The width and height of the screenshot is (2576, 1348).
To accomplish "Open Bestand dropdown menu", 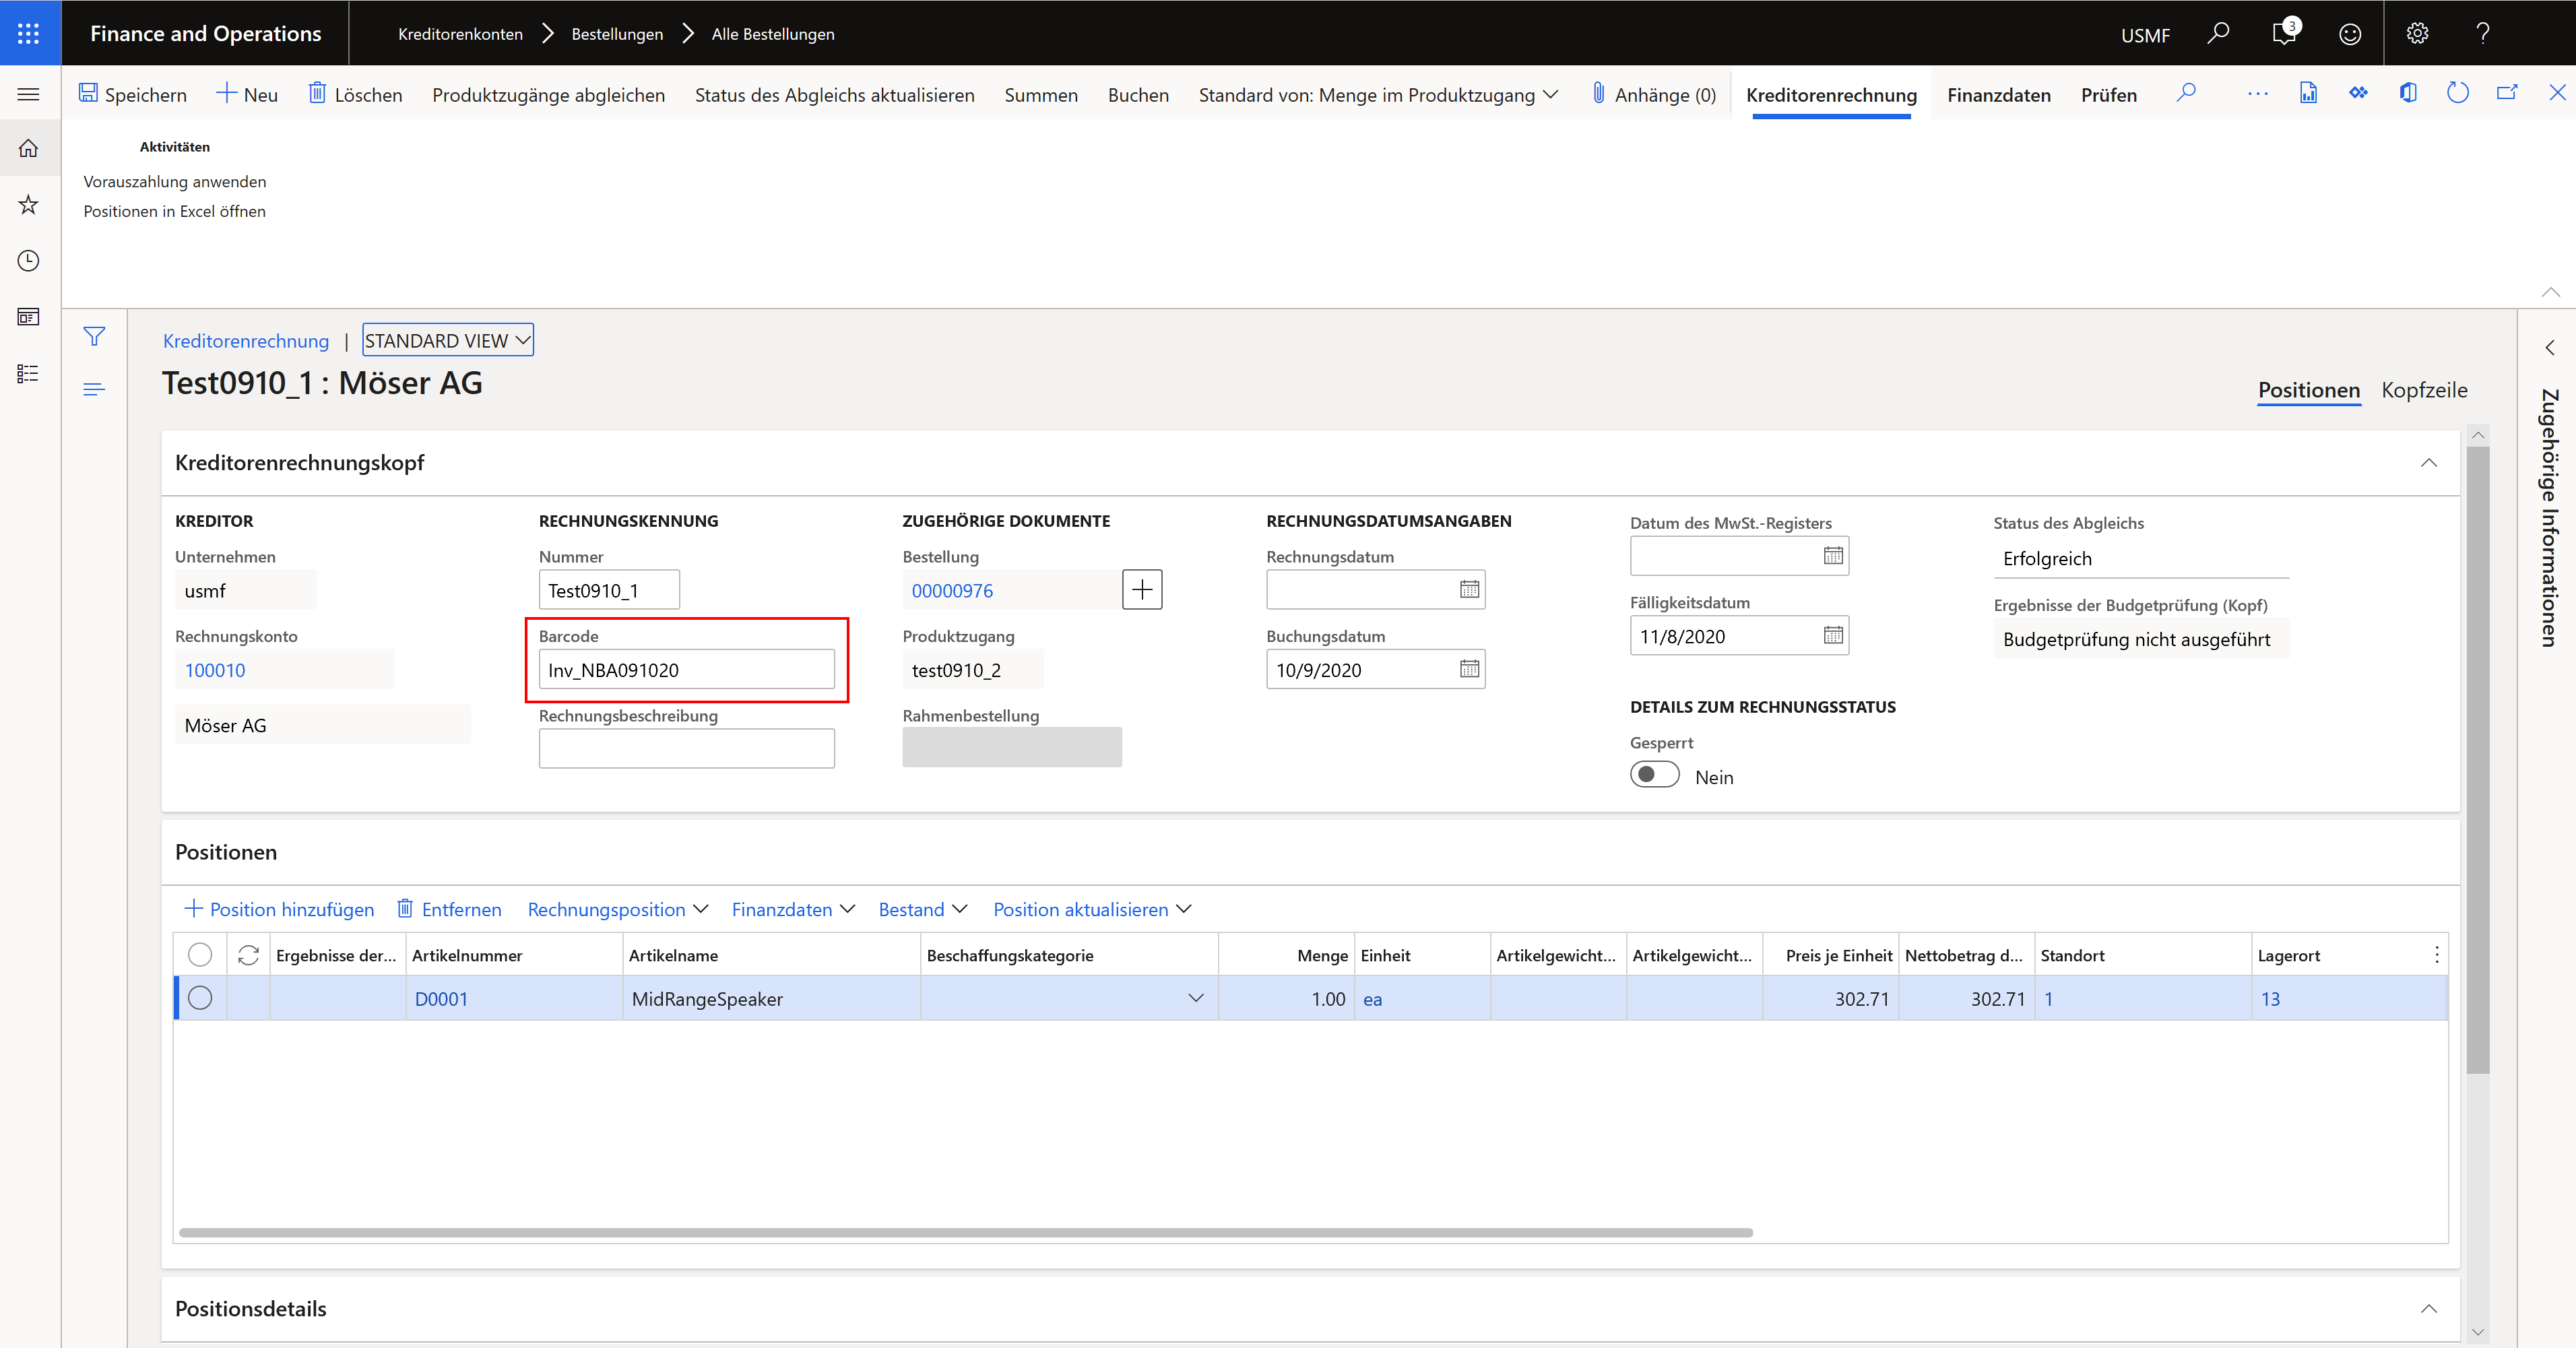I will click(923, 909).
